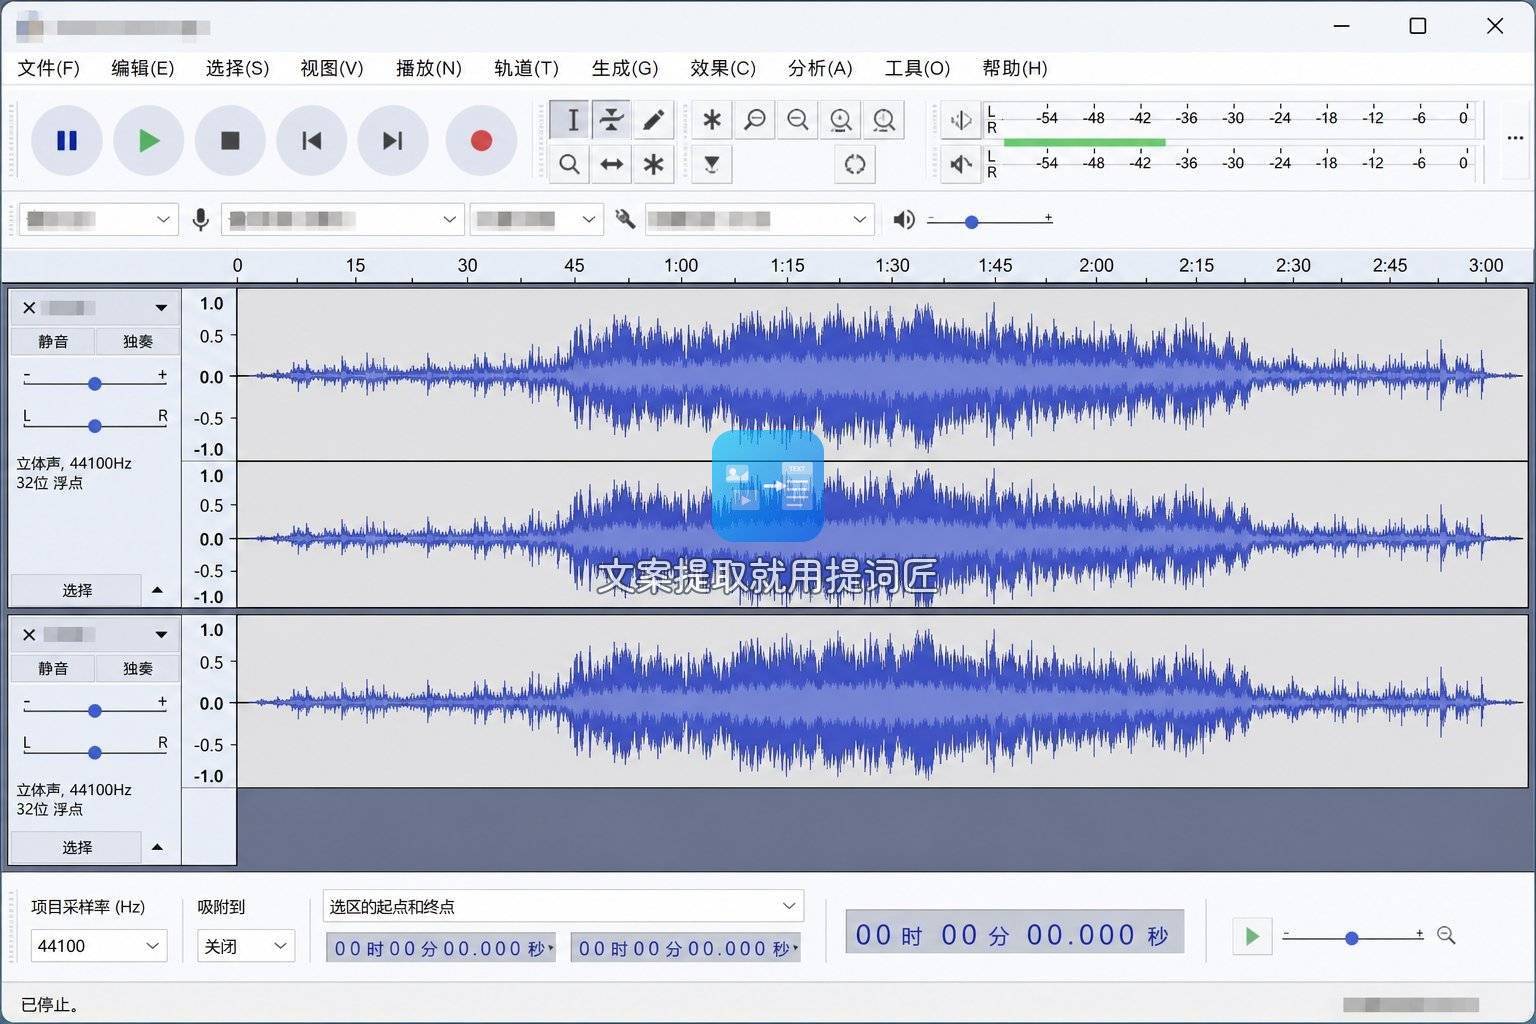Click the Pause transport button
The width and height of the screenshot is (1536, 1024).
[x=67, y=141]
